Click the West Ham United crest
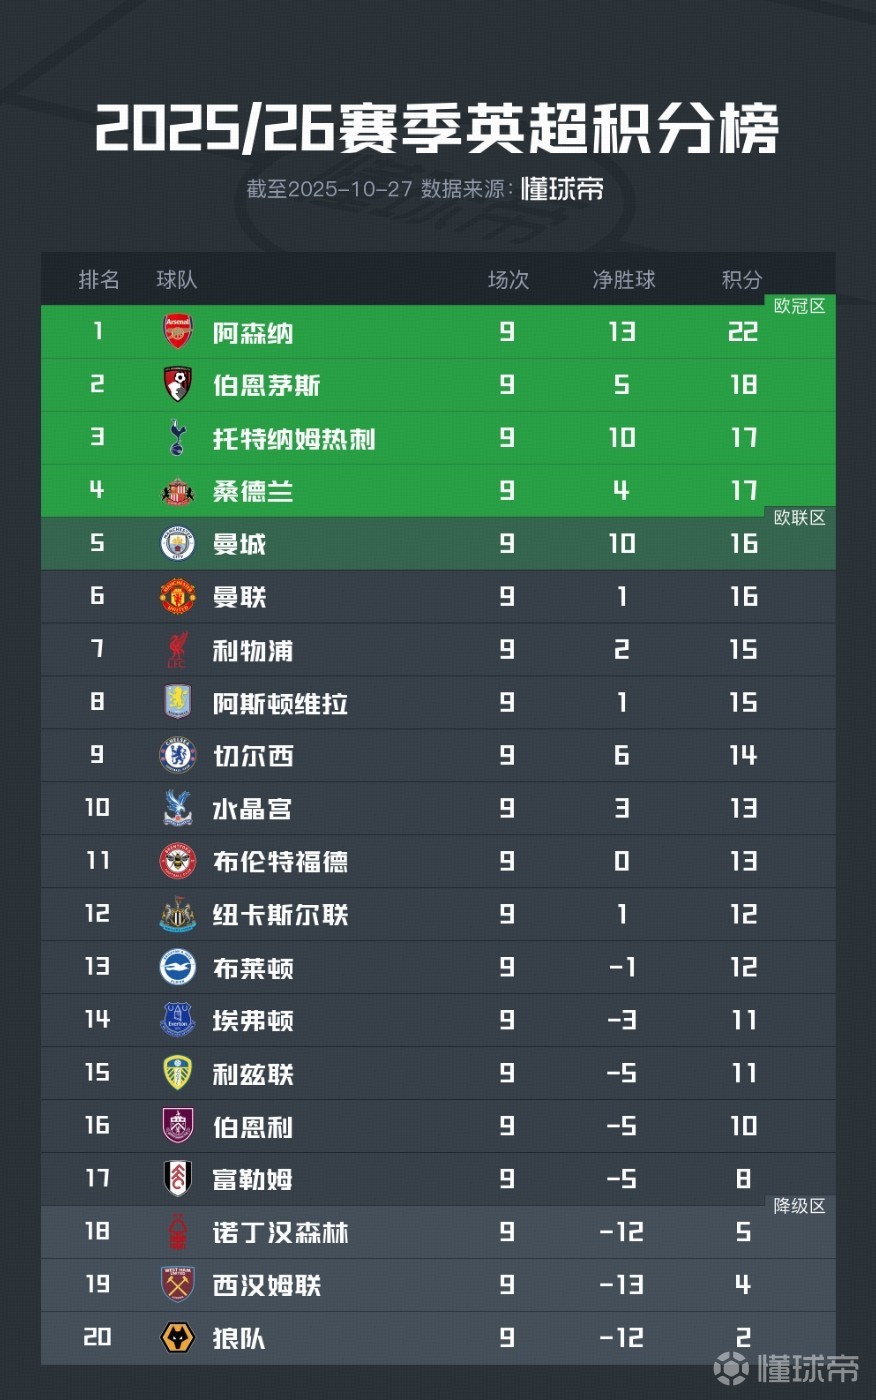The image size is (876, 1400). coord(178,1285)
